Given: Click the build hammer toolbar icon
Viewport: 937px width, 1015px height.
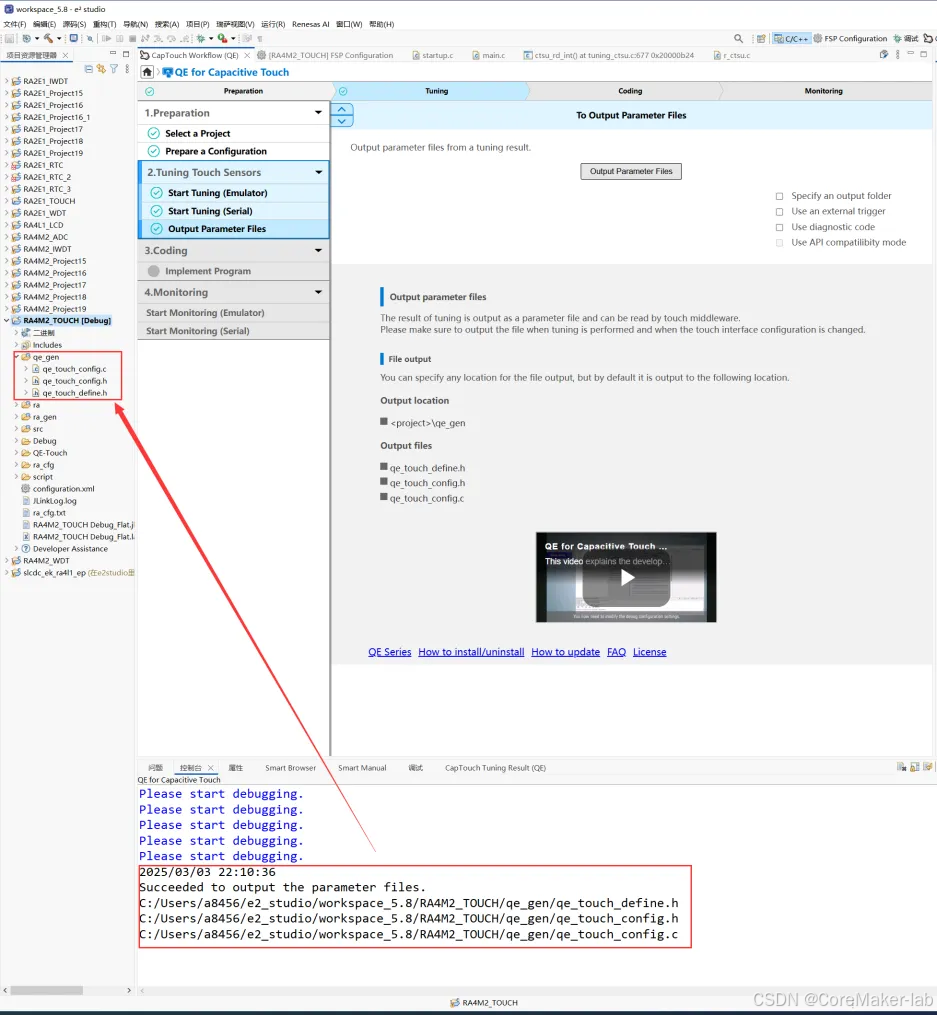Looking at the screenshot, I should (49, 38).
